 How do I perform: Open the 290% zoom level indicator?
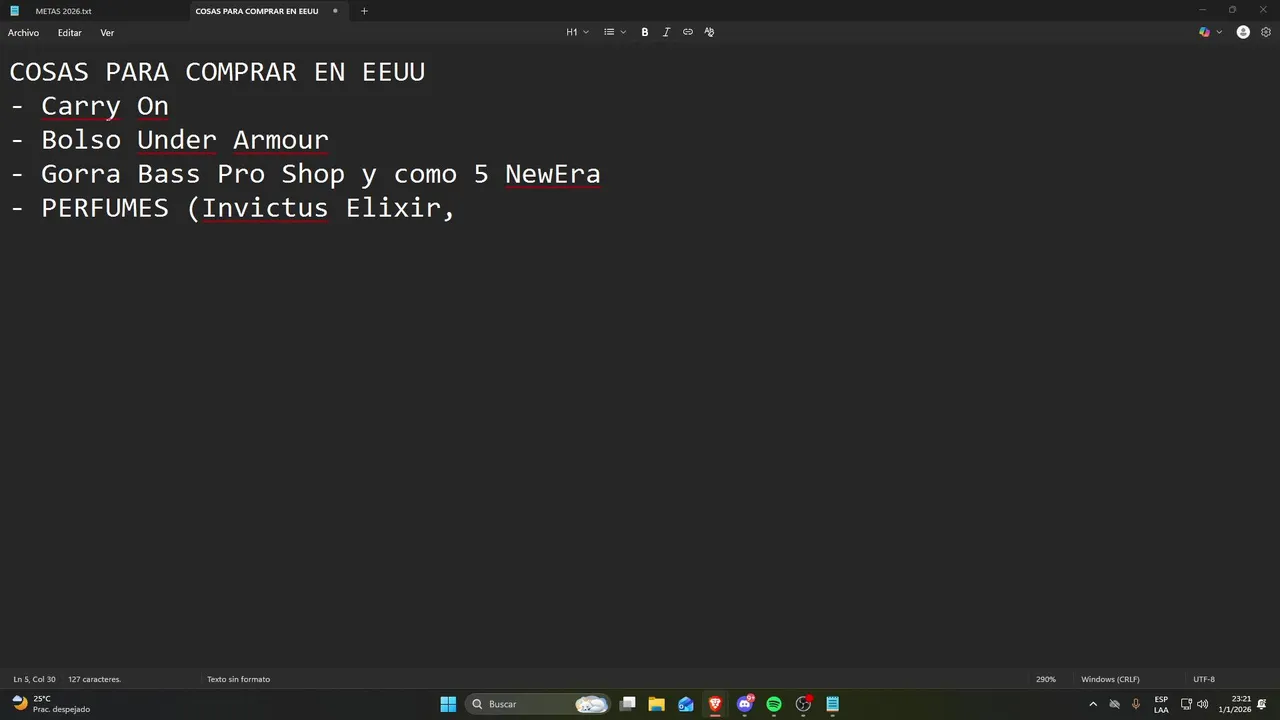point(1046,679)
